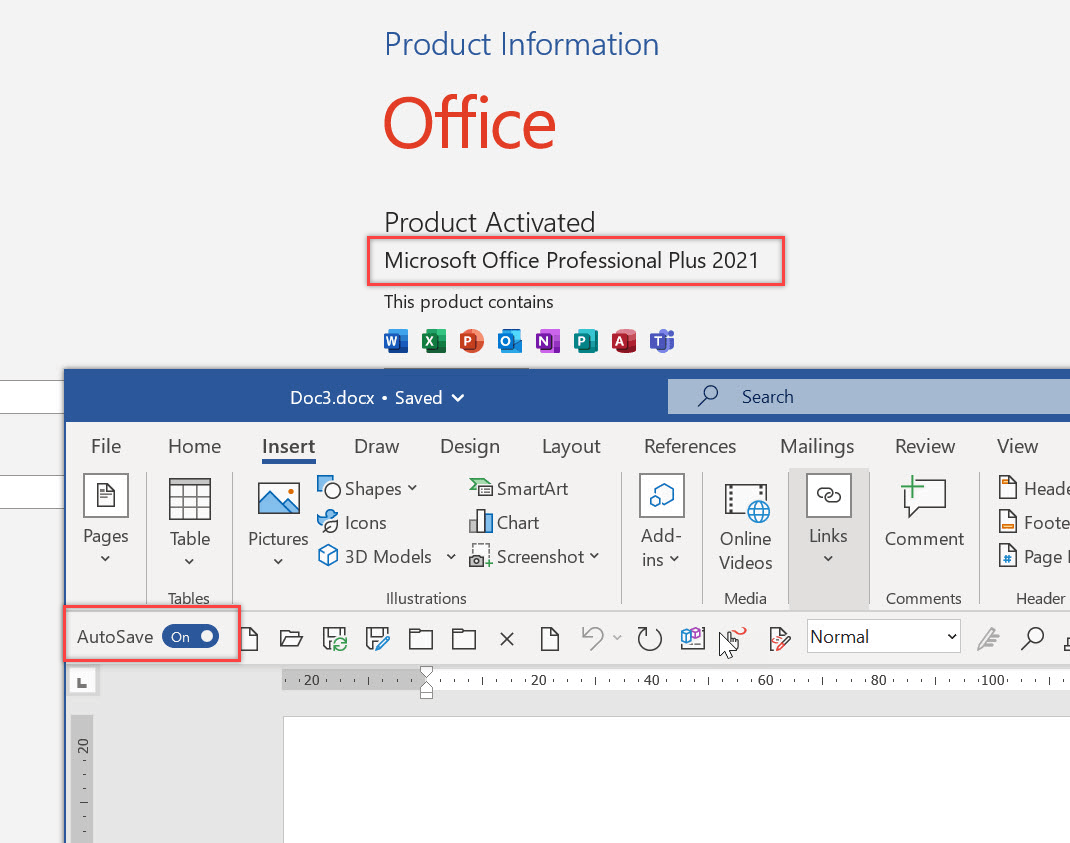Viewport: 1070px width, 843px height.
Task: Click the Undo arrow icon
Action: click(593, 637)
